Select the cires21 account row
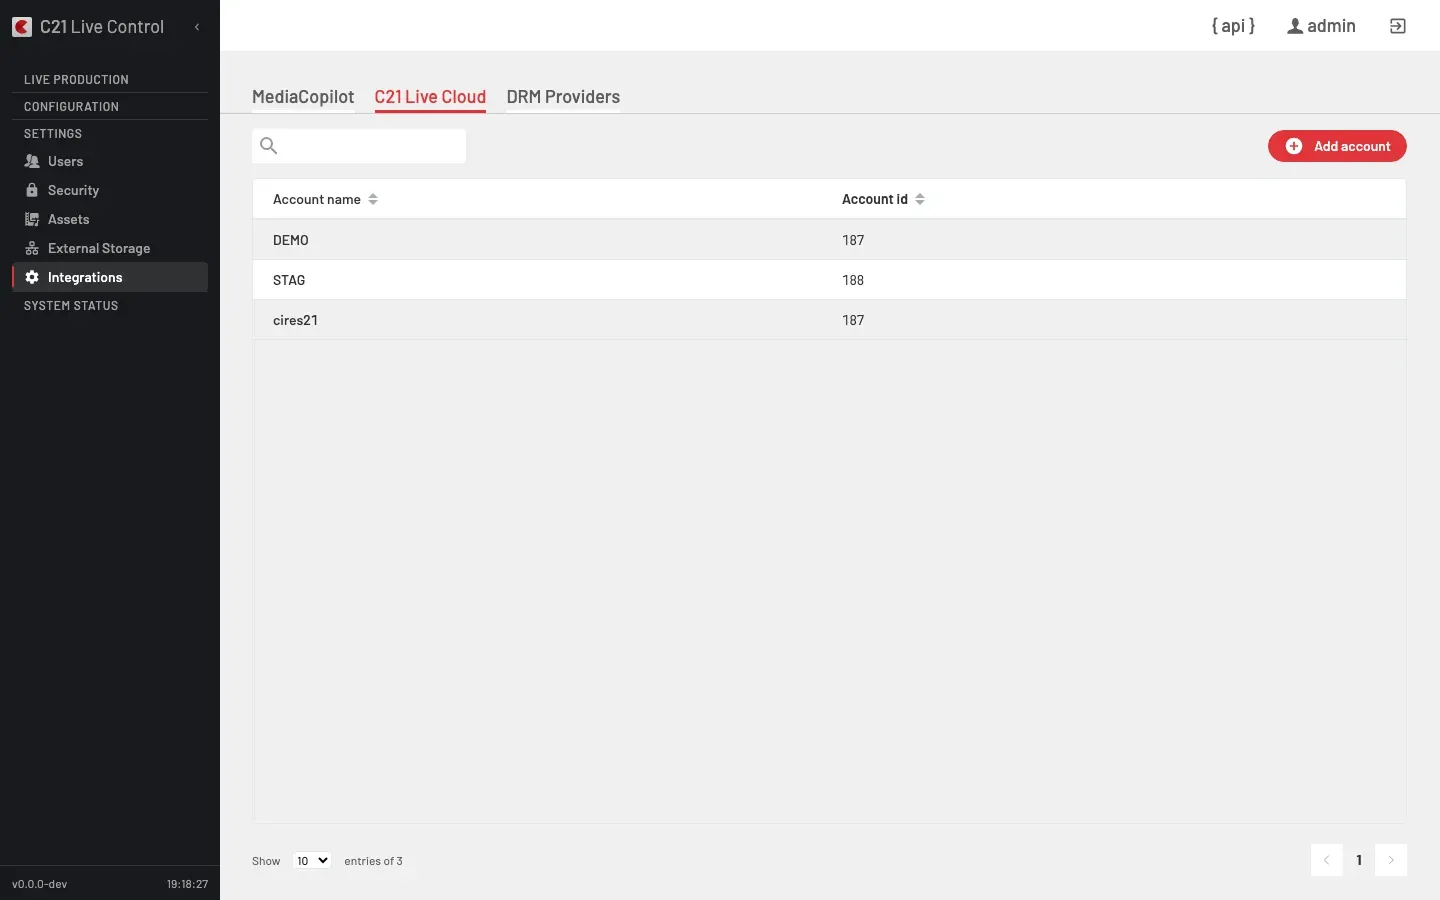Screen dimensions: 1440x900 pyautogui.click(x=829, y=320)
